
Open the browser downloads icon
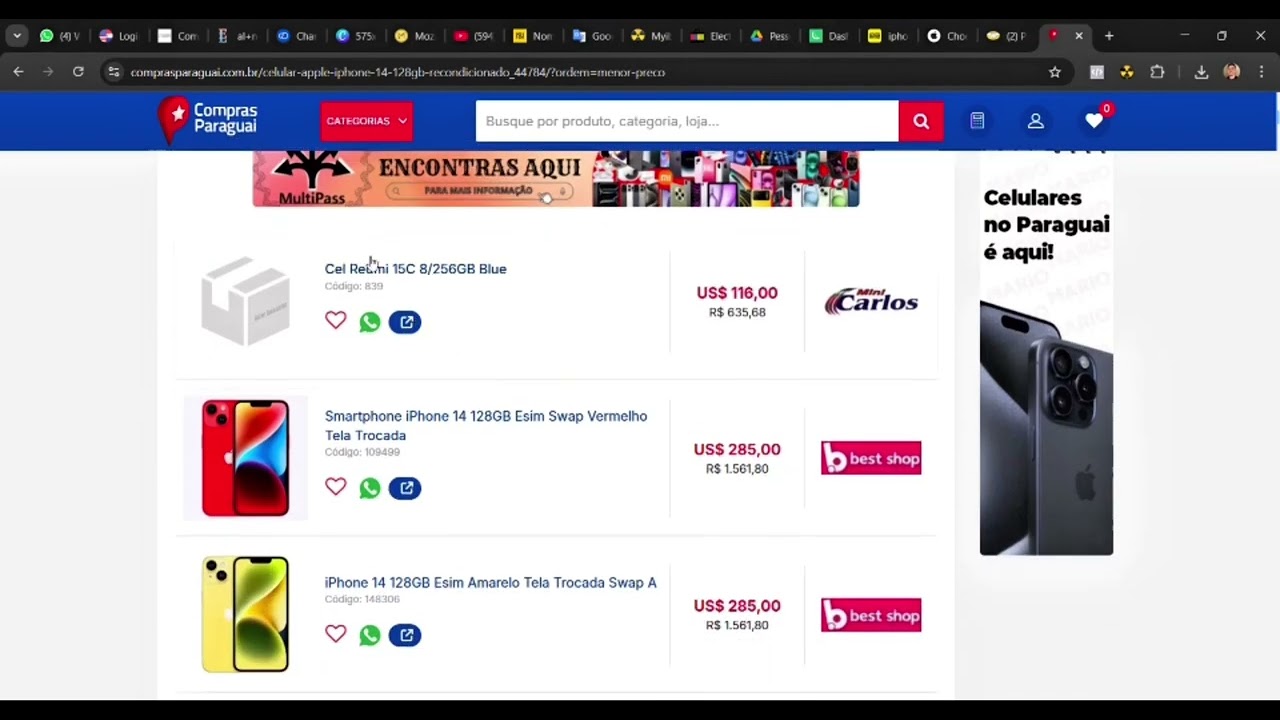[1201, 72]
